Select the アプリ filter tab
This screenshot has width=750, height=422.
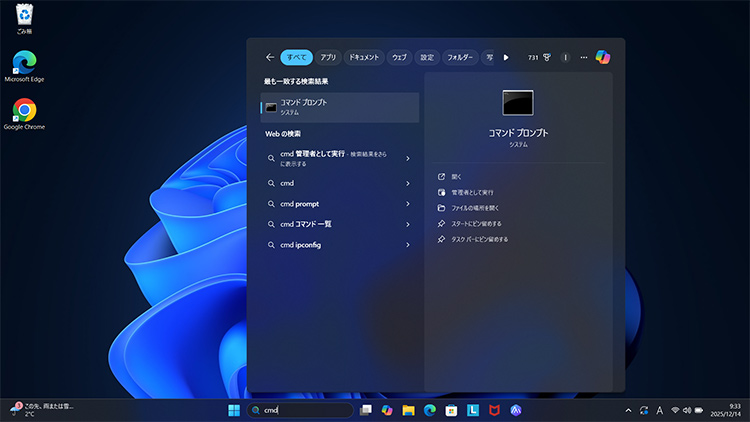pos(329,57)
